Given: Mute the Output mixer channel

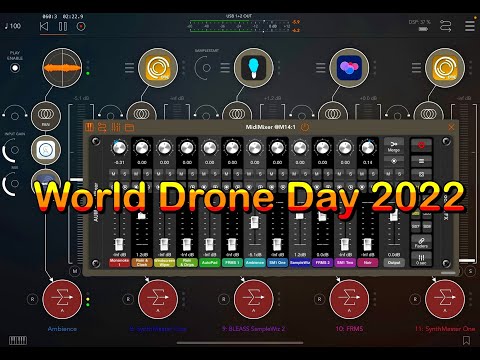Looking at the screenshot, I should (388, 174).
